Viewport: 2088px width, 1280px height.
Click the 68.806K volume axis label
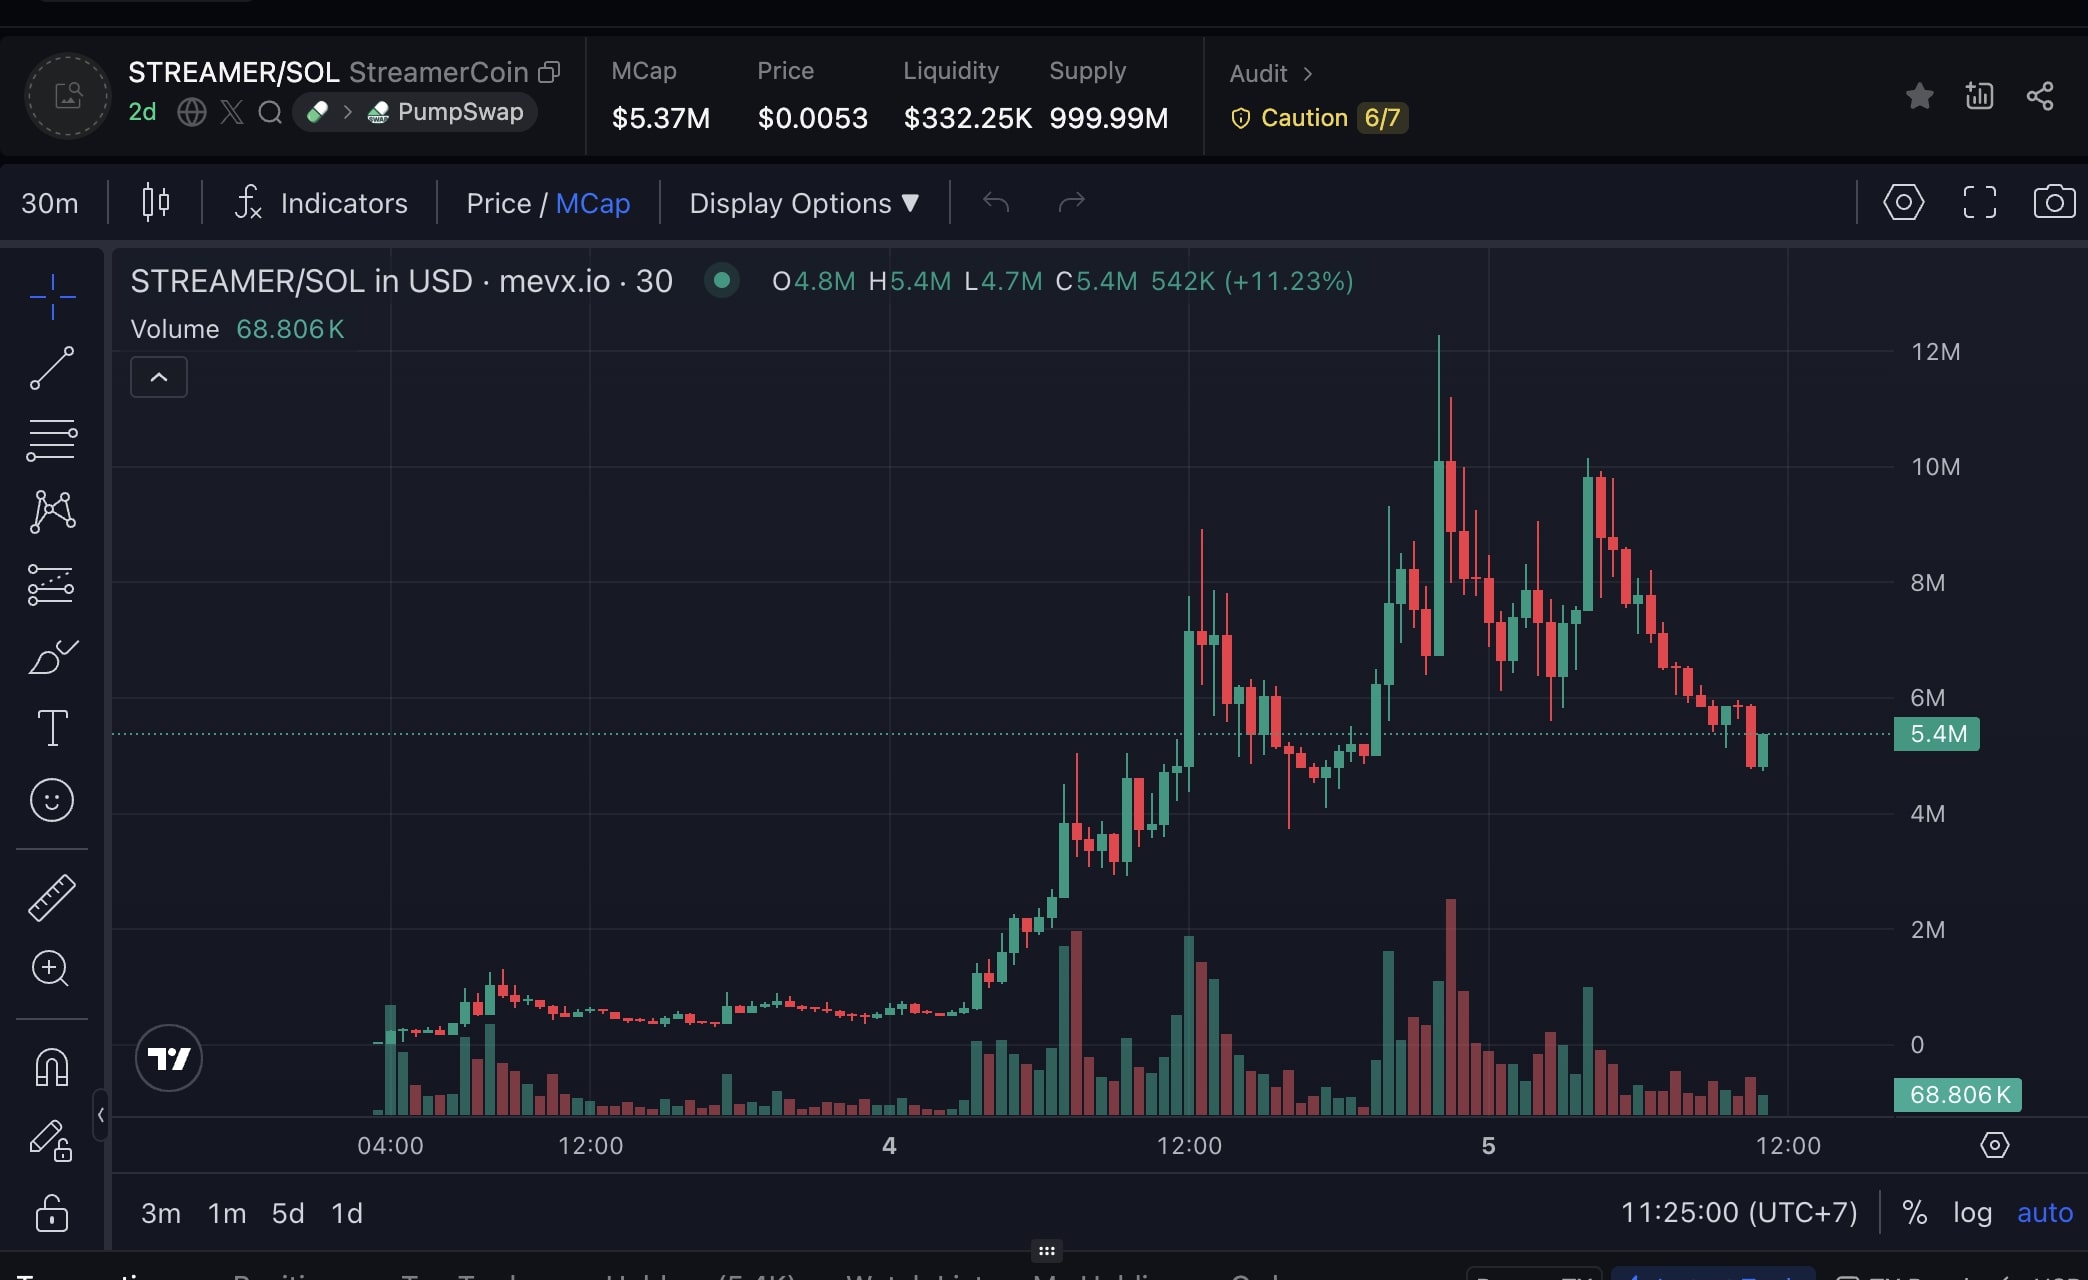pos(1958,1095)
